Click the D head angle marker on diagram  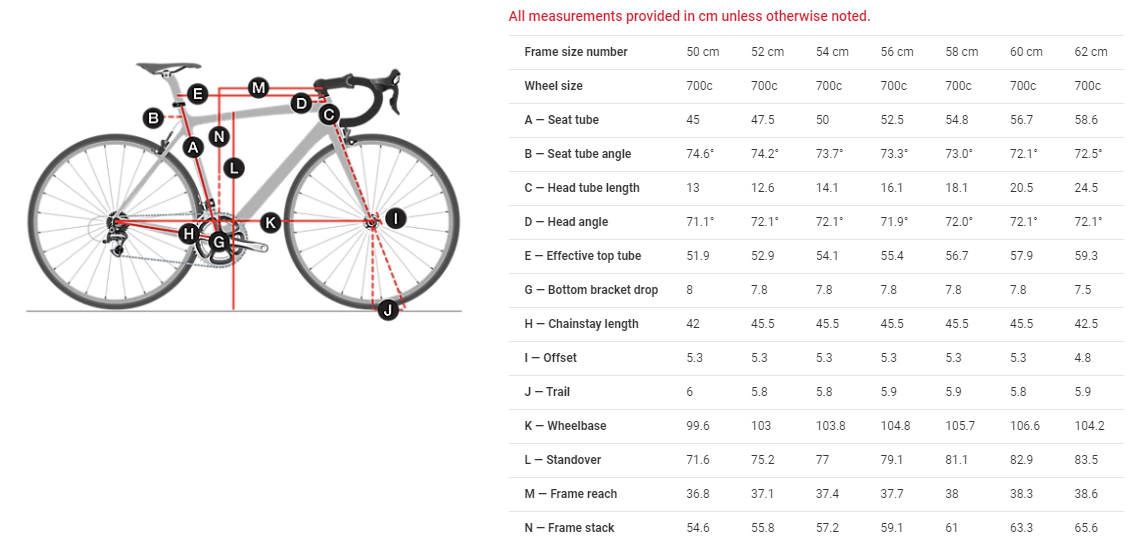(x=301, y=103)
